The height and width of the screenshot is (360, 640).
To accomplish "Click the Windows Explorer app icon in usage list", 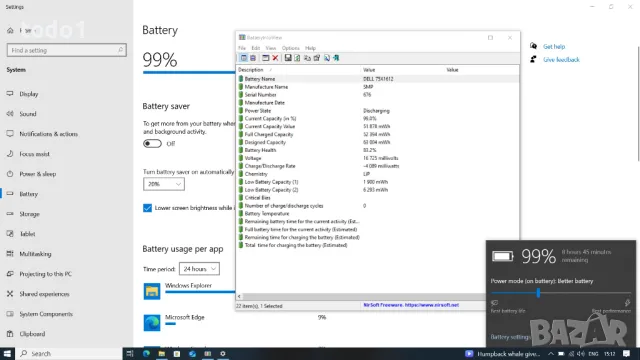I will coord(152,291).
